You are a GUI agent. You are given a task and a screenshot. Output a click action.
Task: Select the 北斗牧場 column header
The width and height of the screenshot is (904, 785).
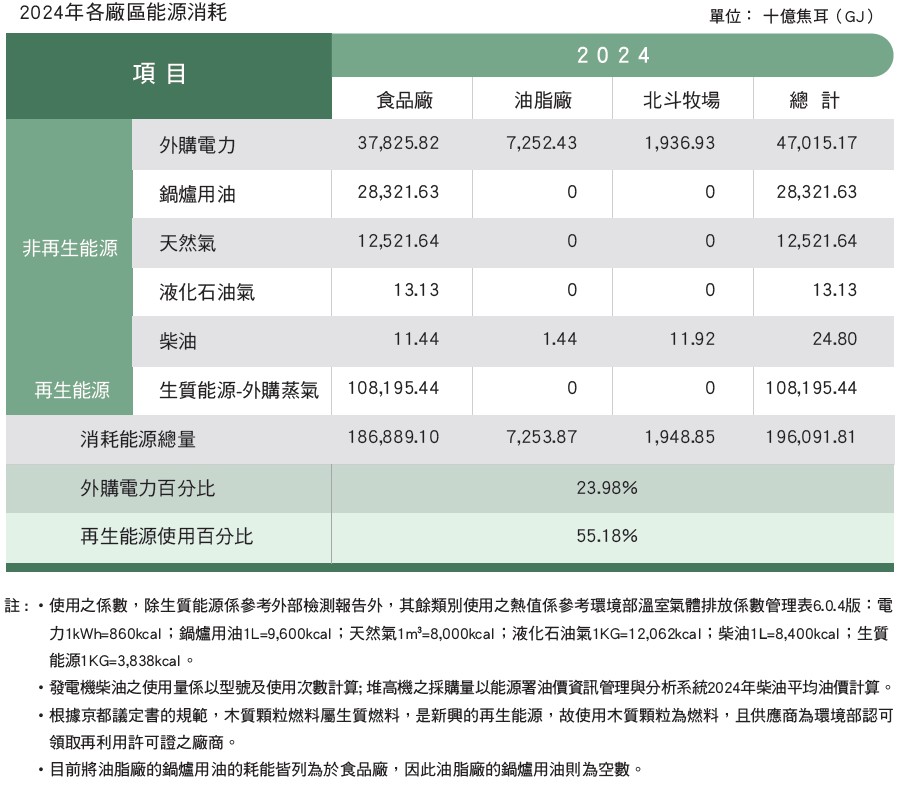681,100
